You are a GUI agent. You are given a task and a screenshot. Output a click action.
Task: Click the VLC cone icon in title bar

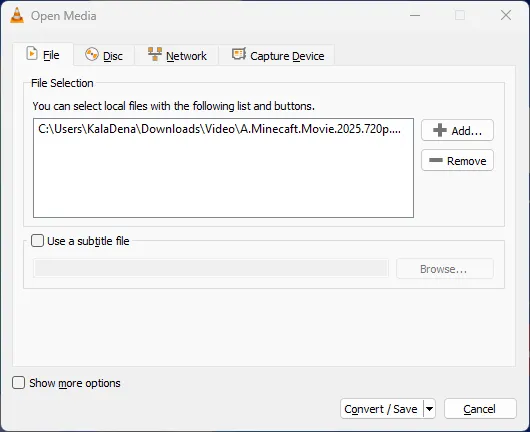[x=17, y=16]
